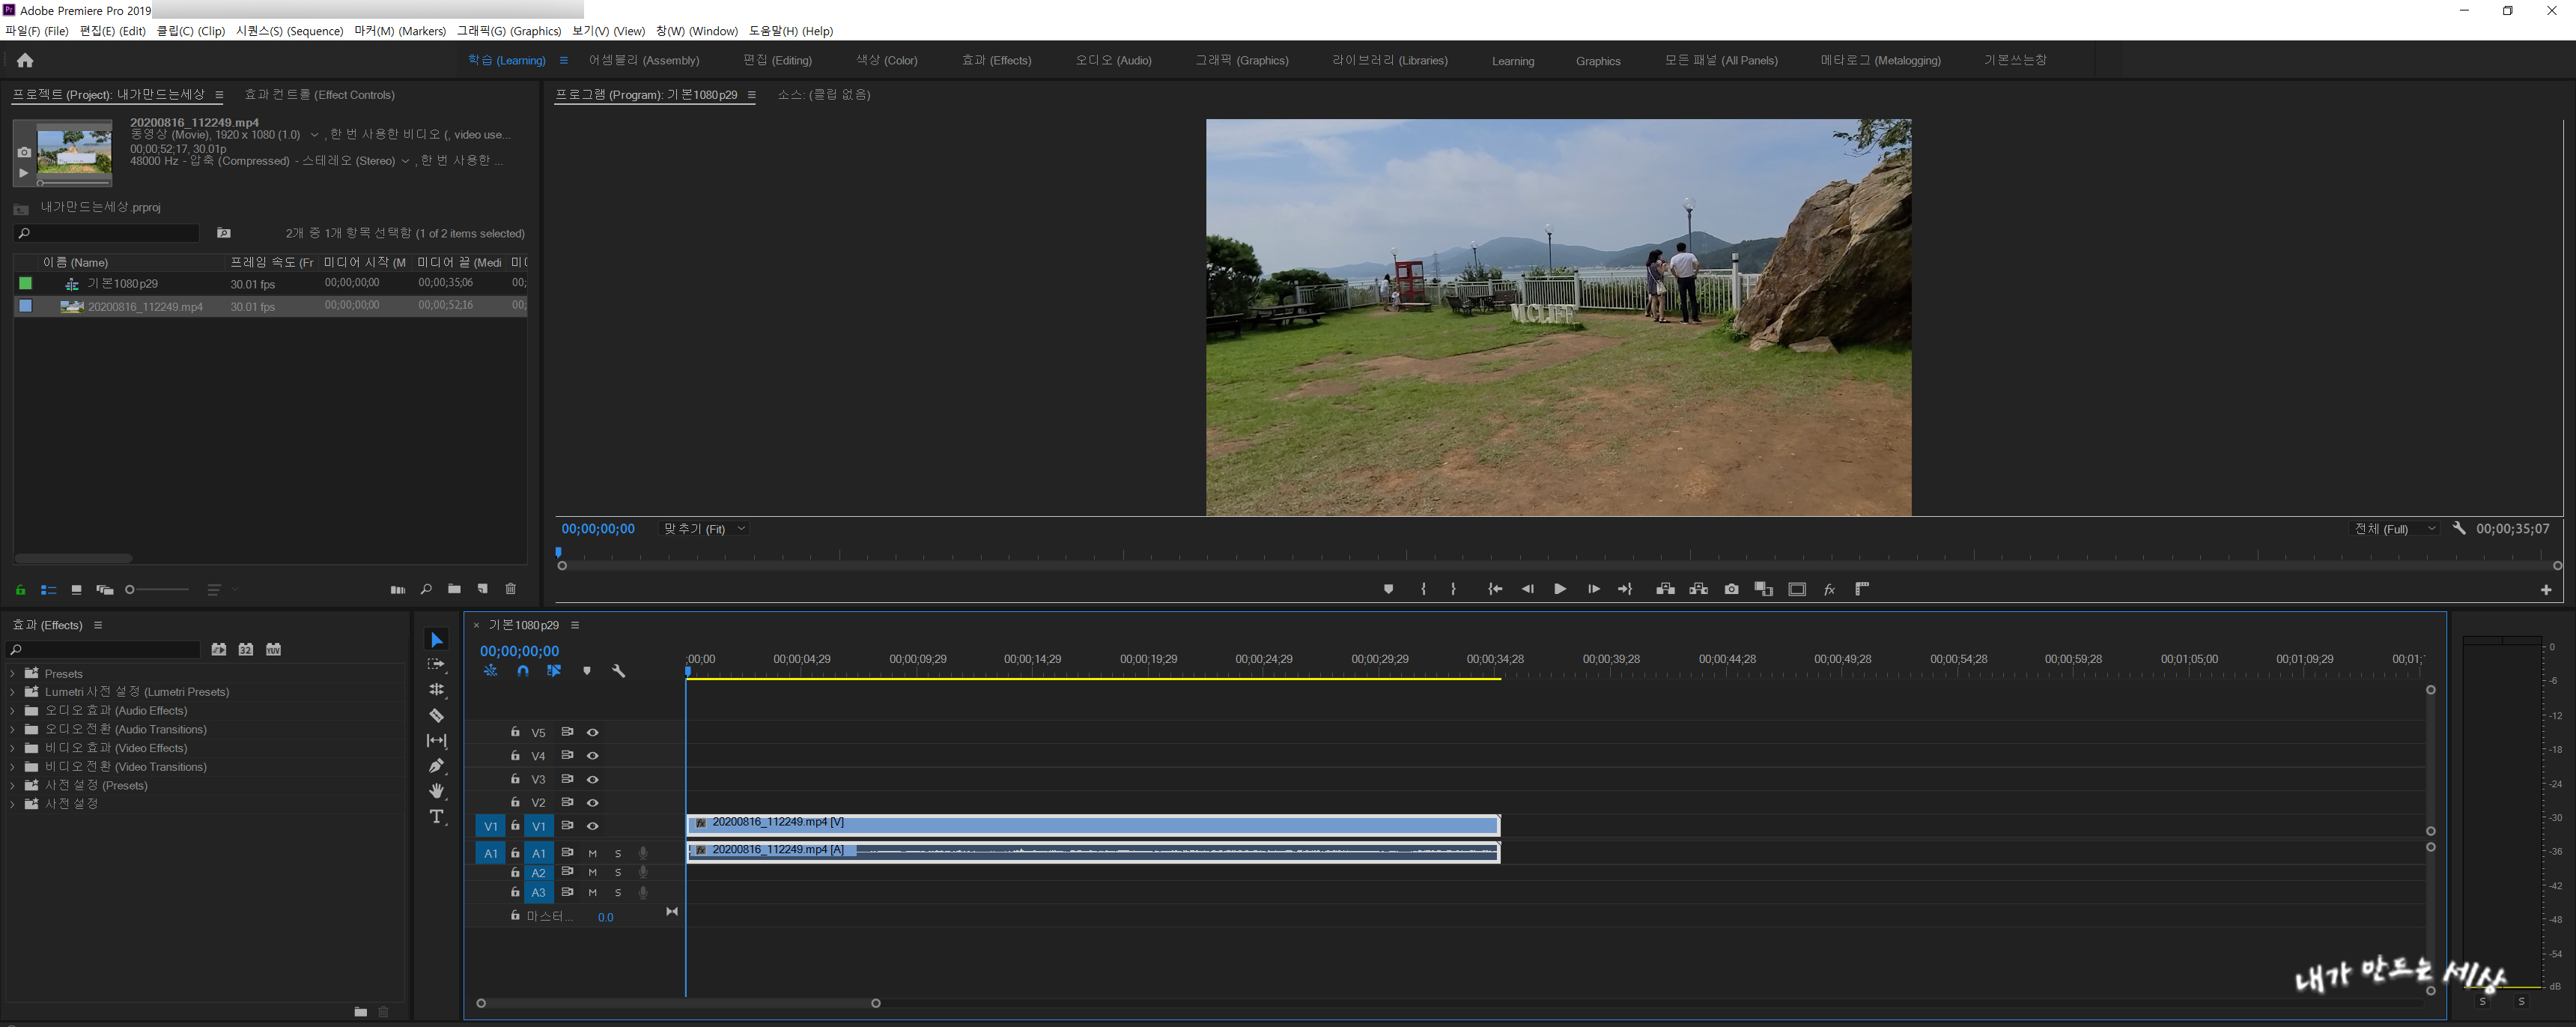Toggle lock on track V3
This screenshot has width=2576, height=1027.
coord(515,779)
